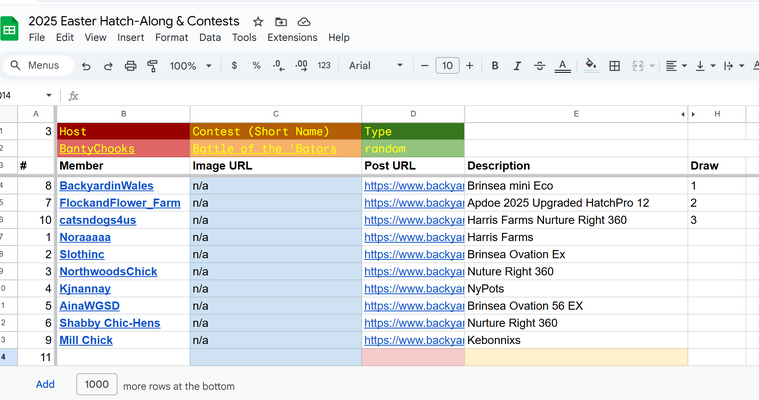Open the View menu
This screenshot has height=400, width=759.
tap(95, 37)
